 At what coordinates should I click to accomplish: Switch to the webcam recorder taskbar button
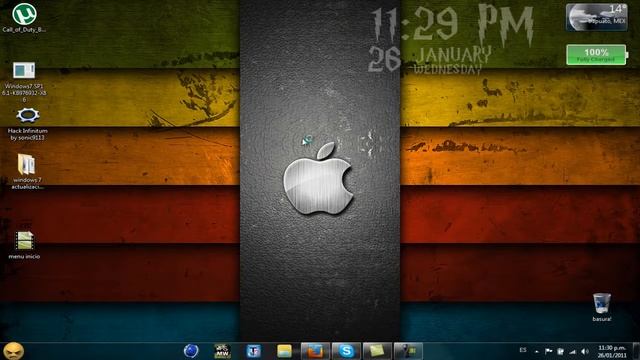click(x=408, y=351)
